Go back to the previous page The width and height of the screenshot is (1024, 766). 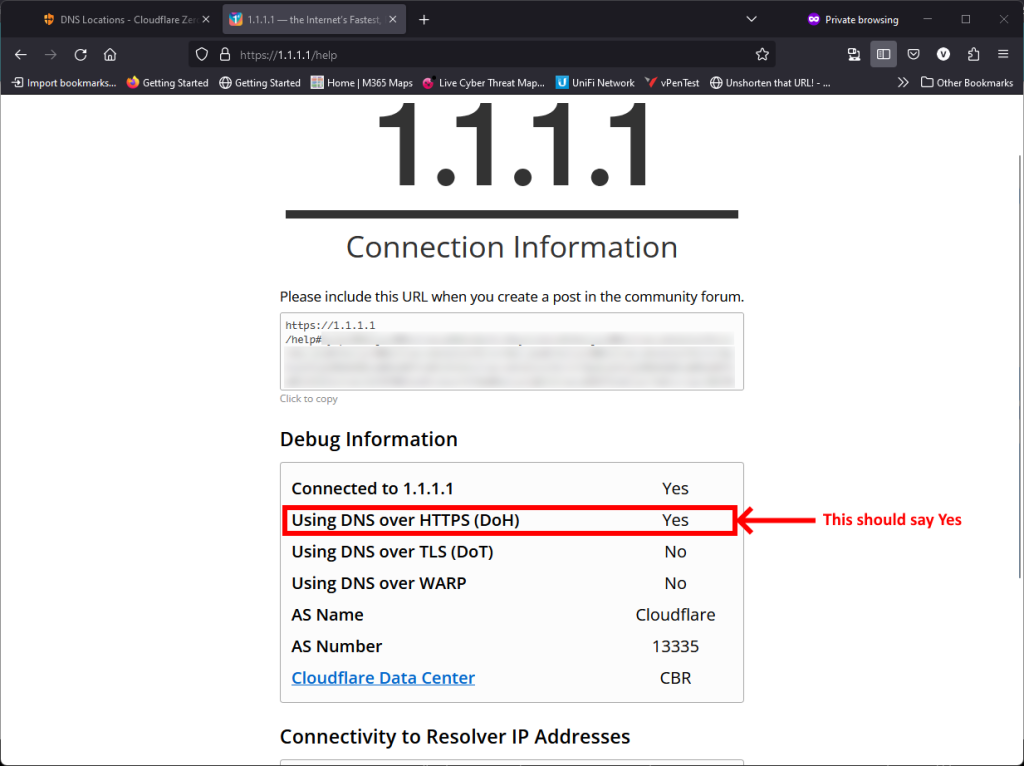click(x=21, y=55)
